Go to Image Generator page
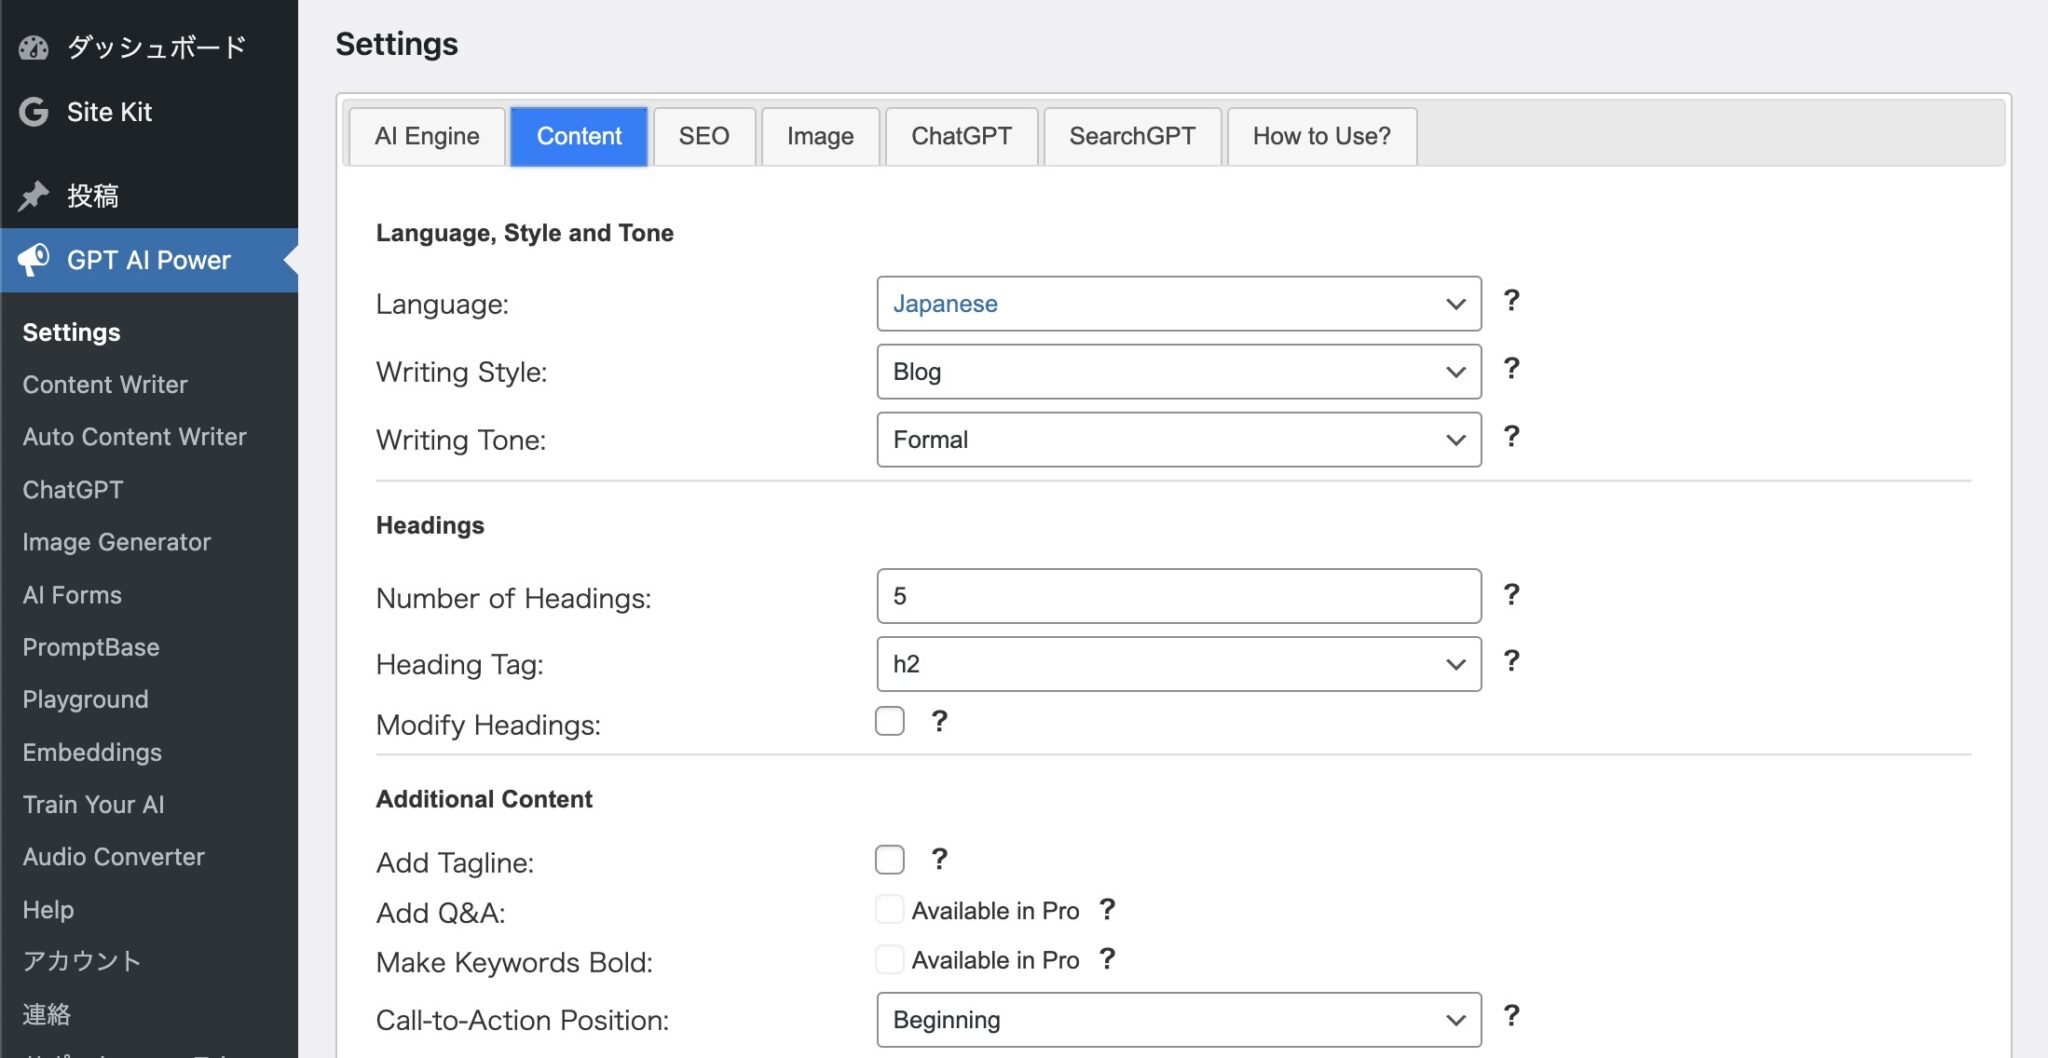This screenshot has width=2048, height=1058. pos(116,542)
